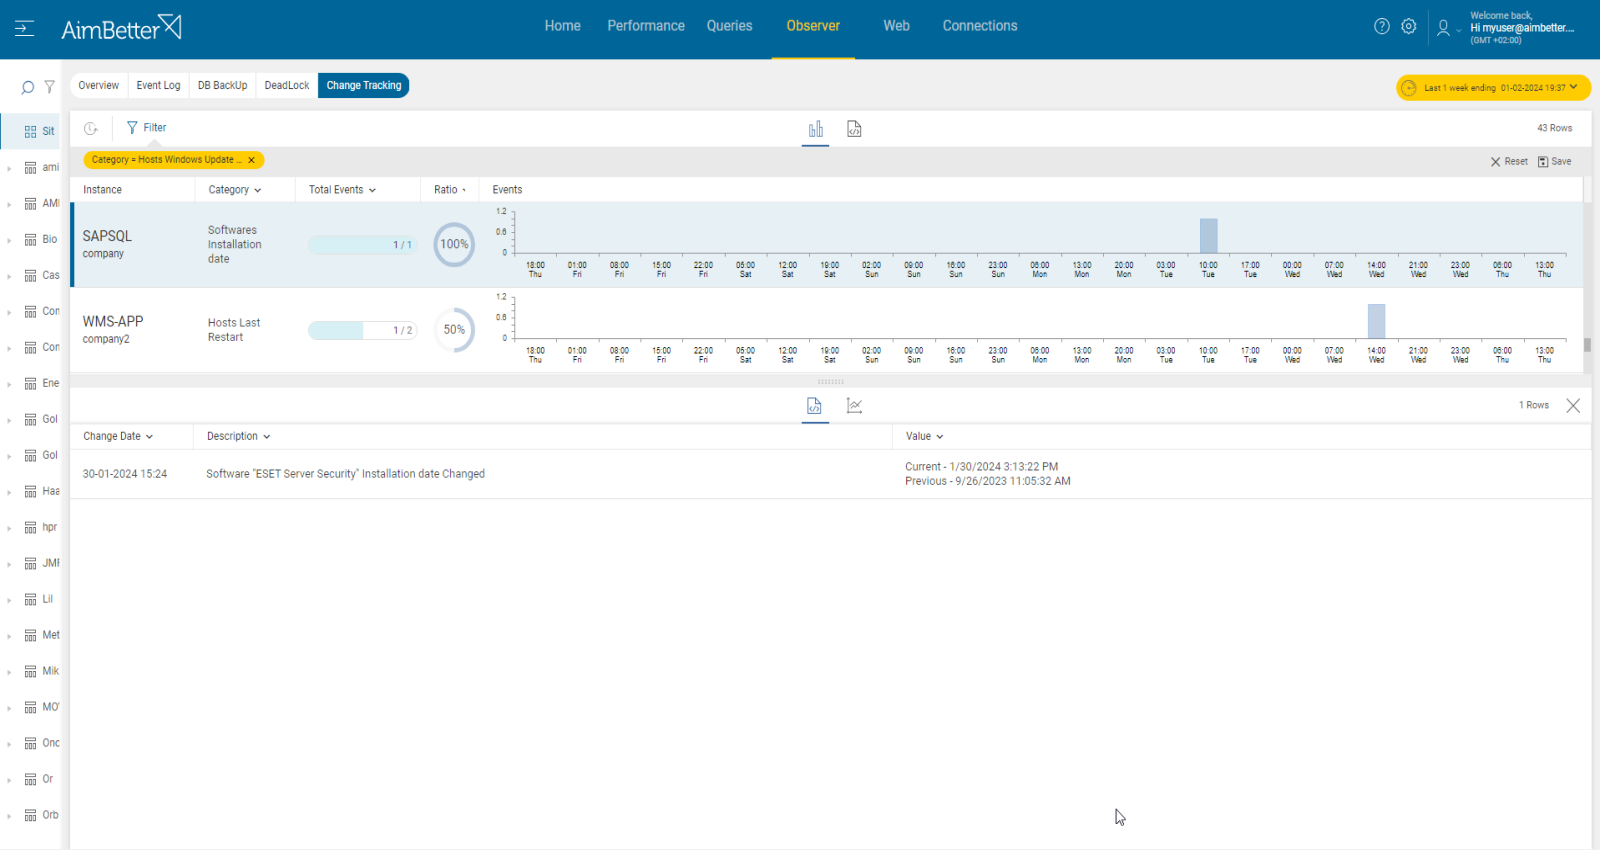Open the Filter funnel button
Screen dimensions: 1600x850
pyautogui.click(x=146, y=128)
